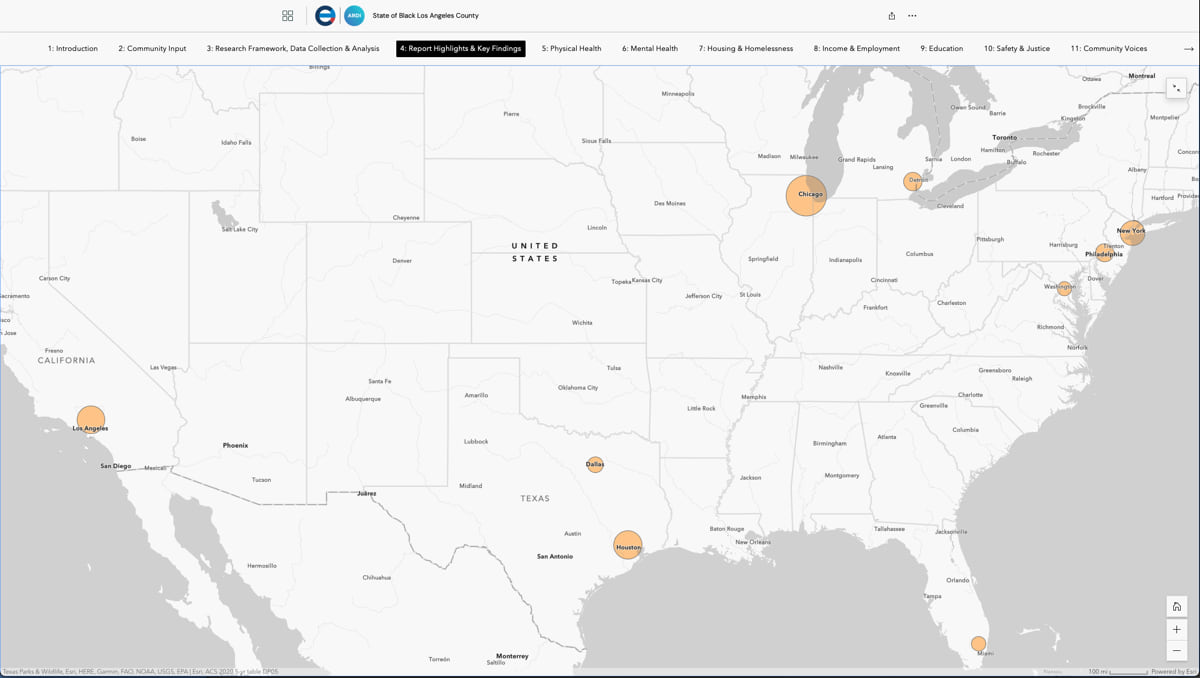Click the Phoenix city label
Screen dimensions: 1200x678
[x=236, y=445]
